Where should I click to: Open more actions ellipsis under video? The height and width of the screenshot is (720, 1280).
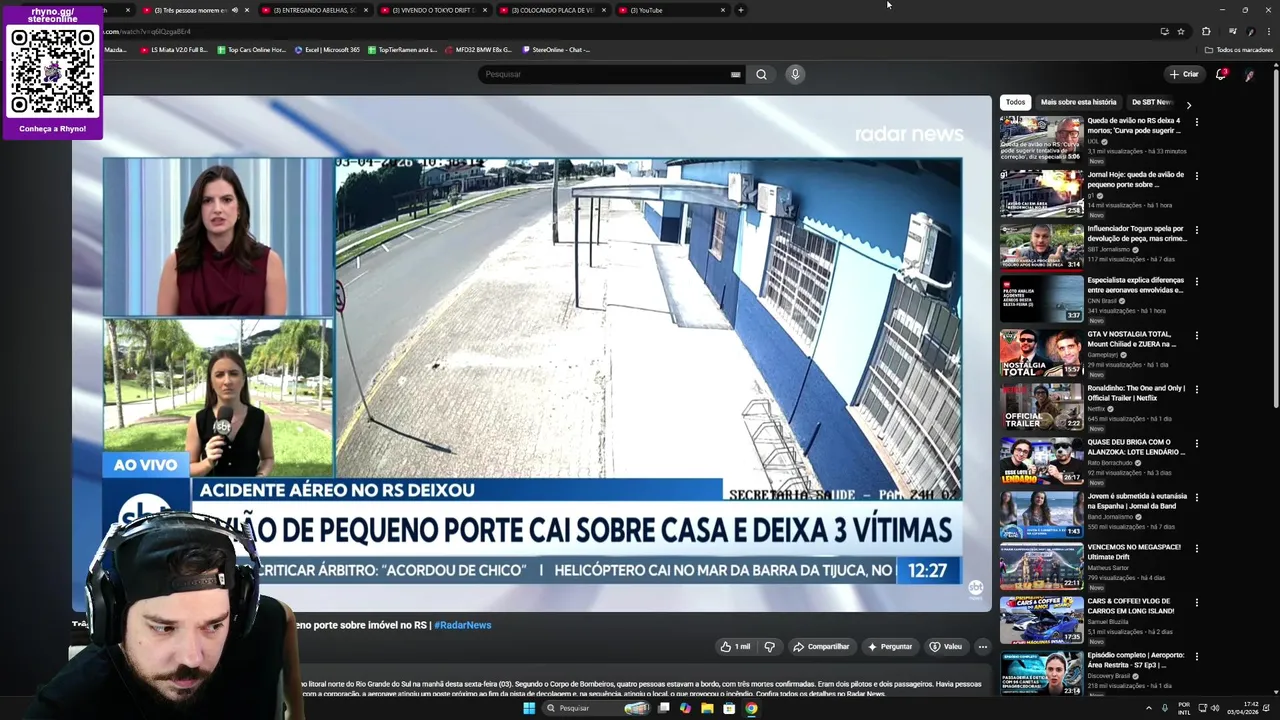click(x=982, y=647)
